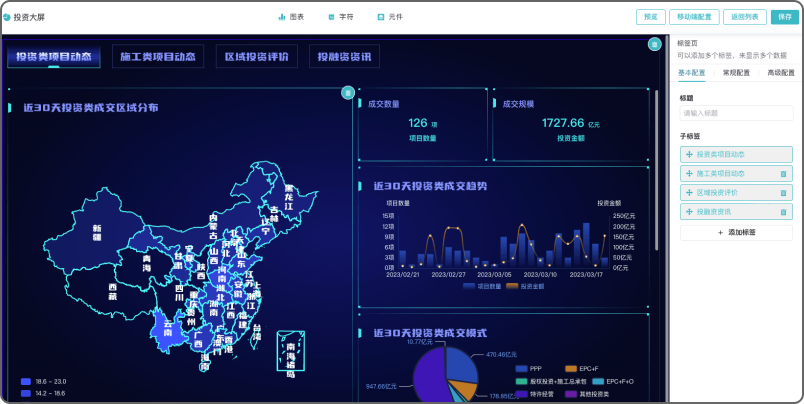Click the 126 项目数量 value
This screenshot has width=804, height=404.
(x=418, y=123)
